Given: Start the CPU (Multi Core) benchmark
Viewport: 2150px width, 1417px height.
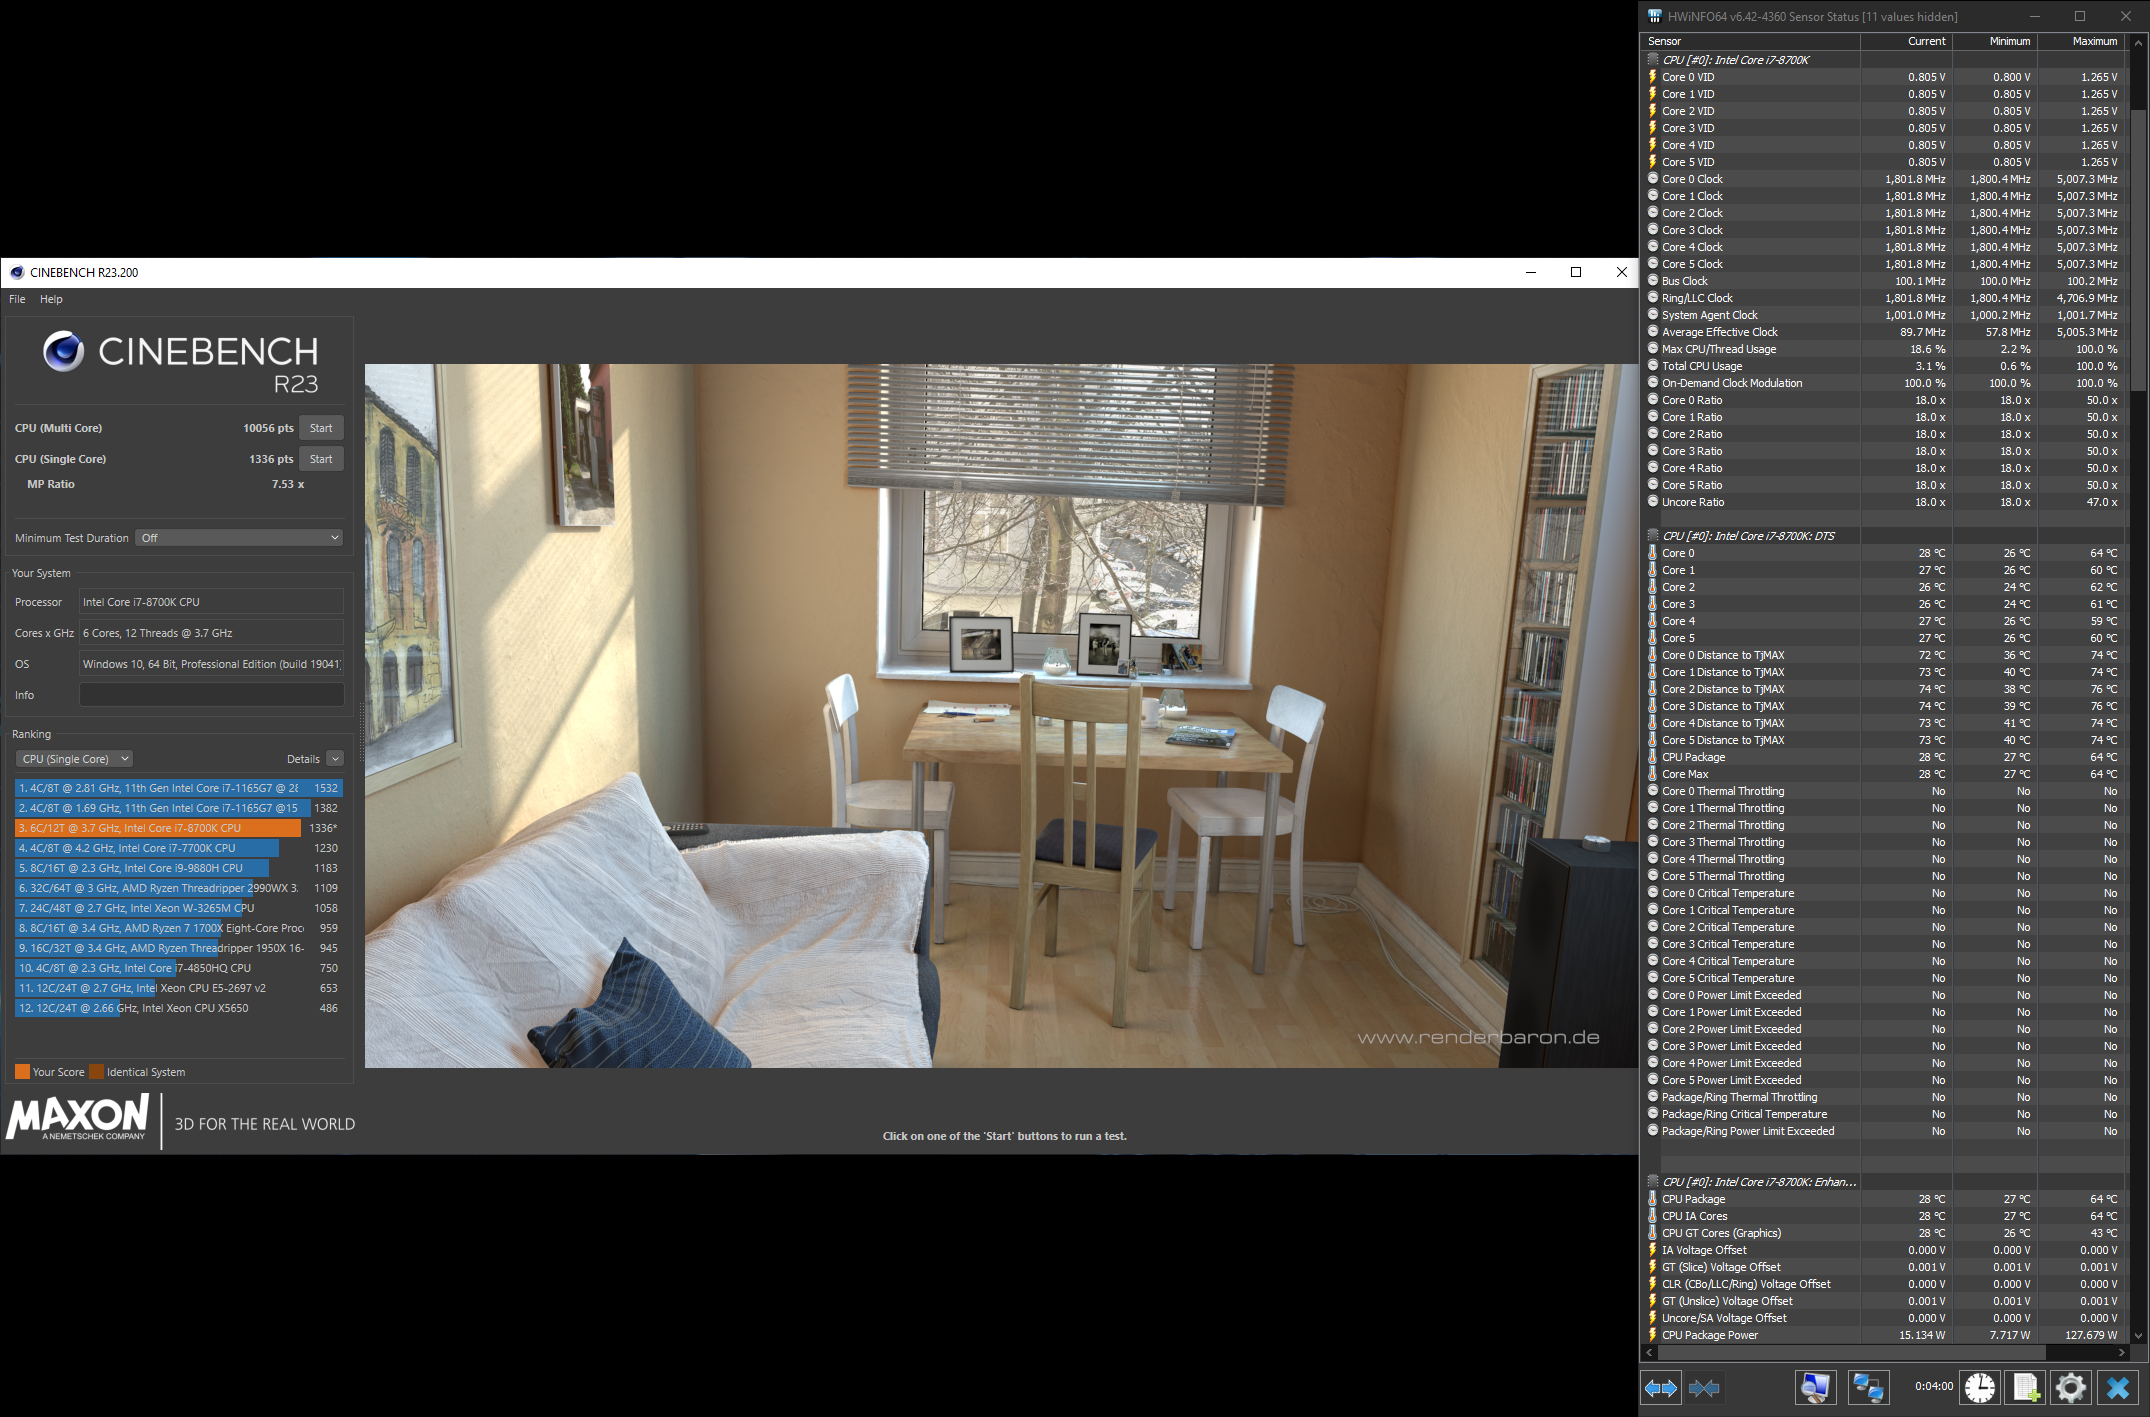Looking at the screenshot, I should pos(321,427).
